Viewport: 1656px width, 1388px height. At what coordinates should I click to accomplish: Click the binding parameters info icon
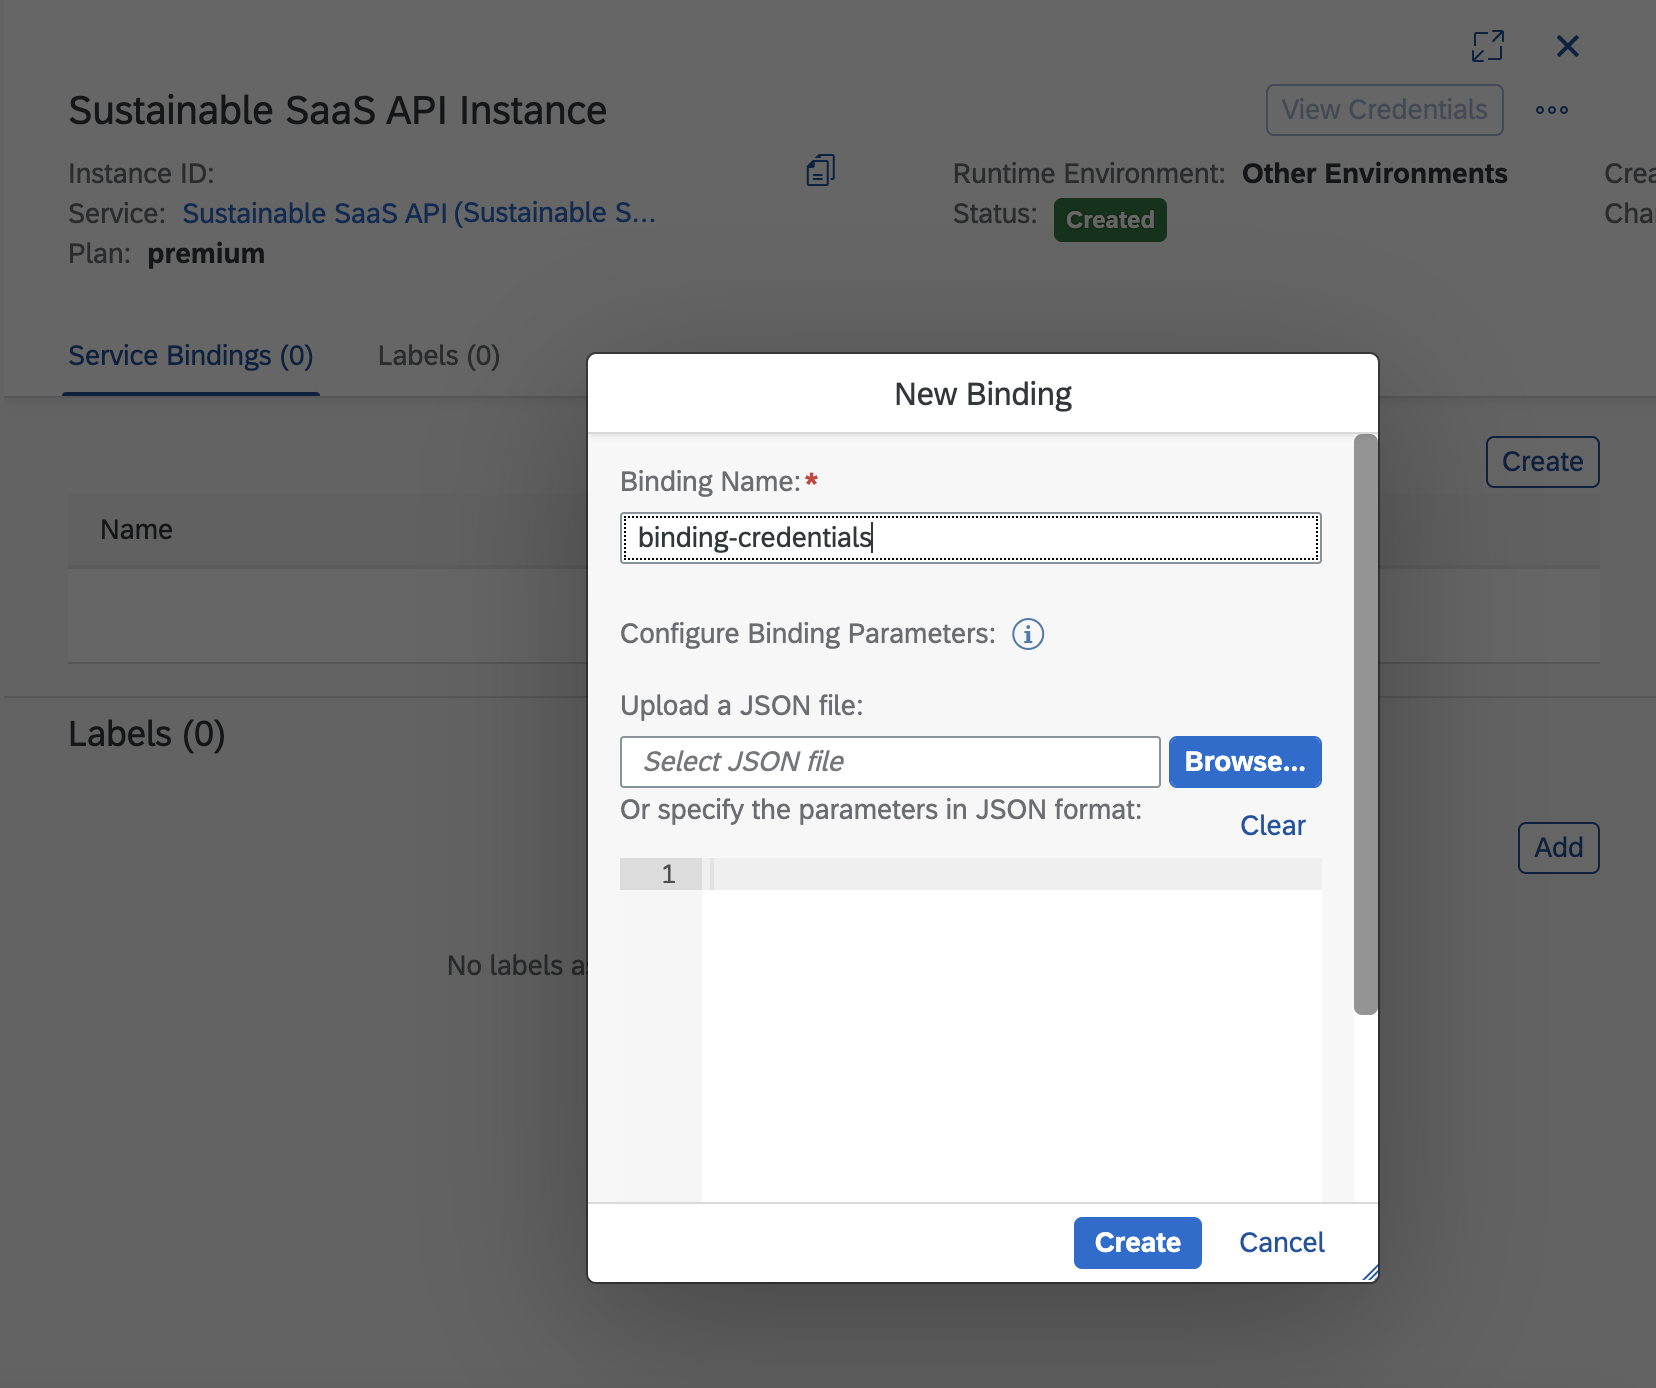click(1028, 634)
